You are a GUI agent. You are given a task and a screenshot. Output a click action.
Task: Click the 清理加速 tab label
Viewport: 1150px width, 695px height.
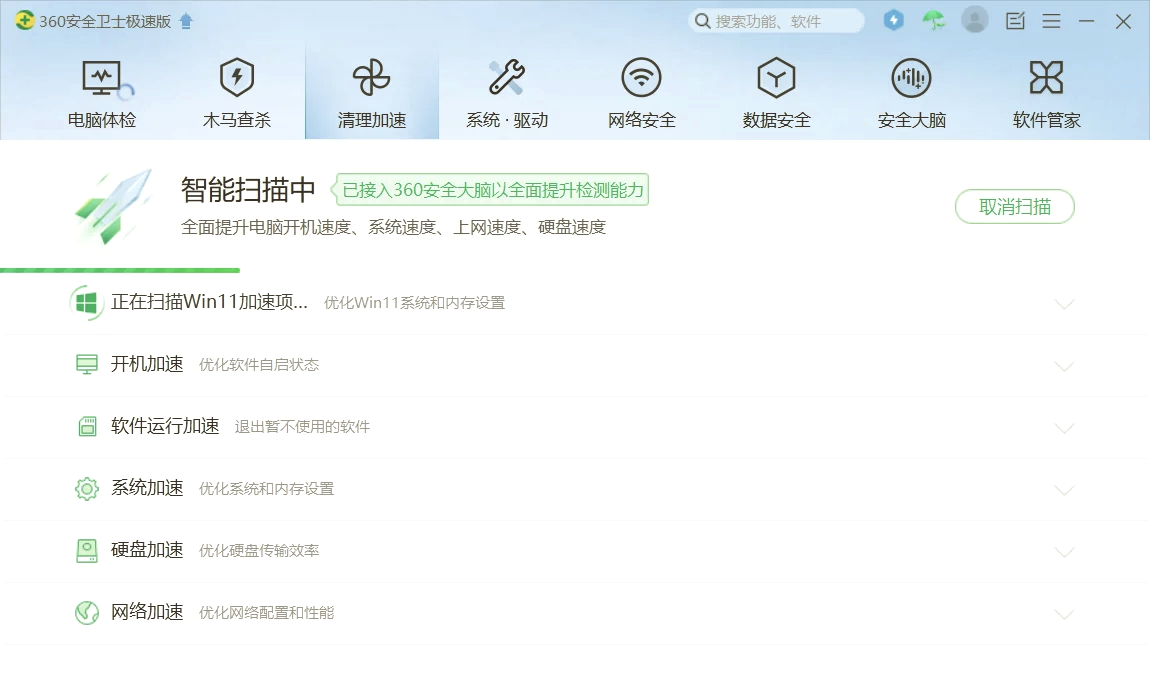click(372, 120)
